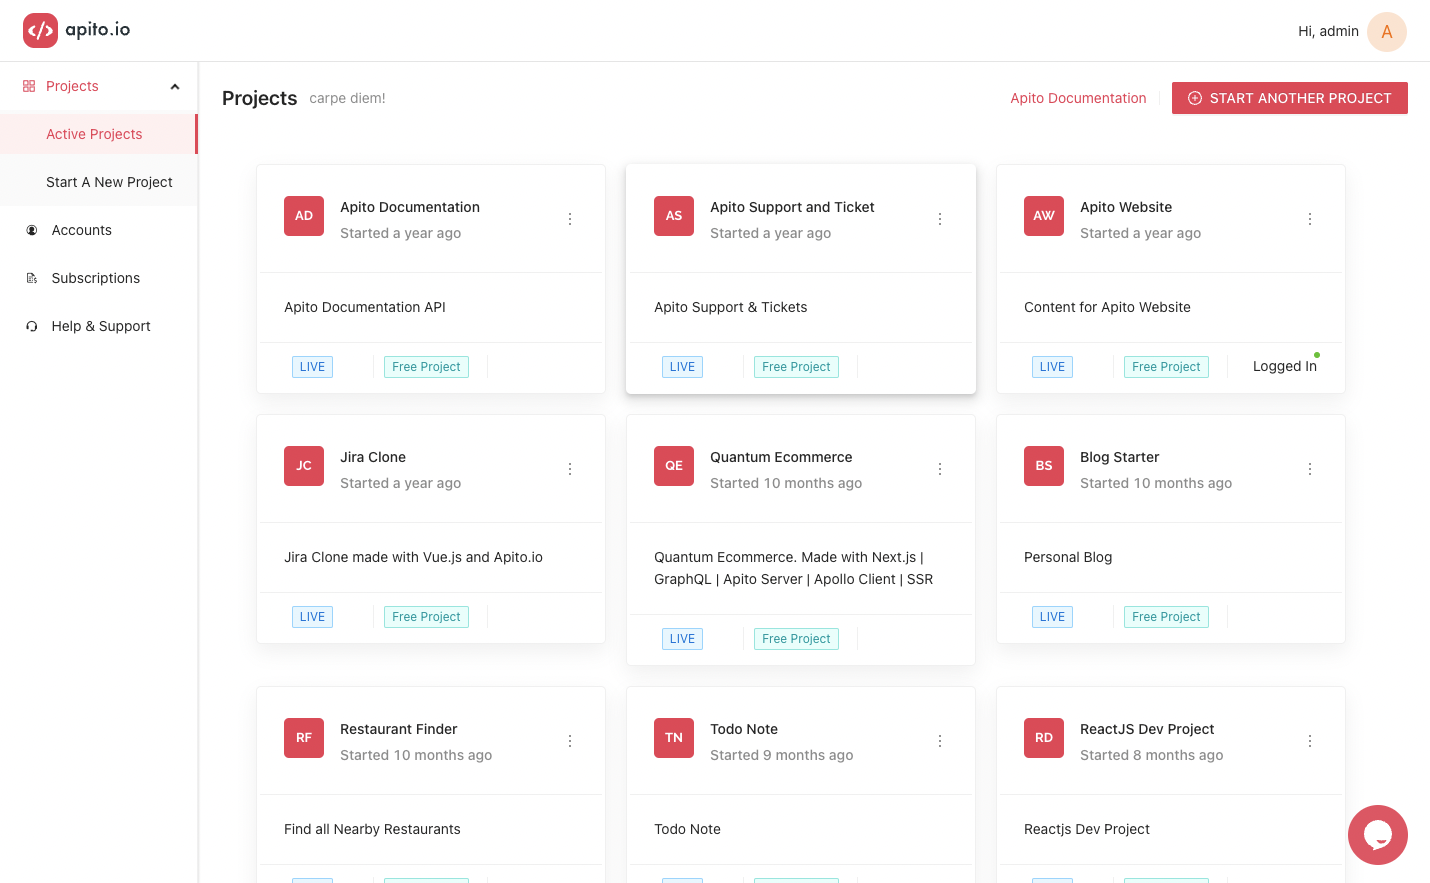Open Quantum Ecommerce card options menu
Screen dimensions: 1430x883
[940, 469]
